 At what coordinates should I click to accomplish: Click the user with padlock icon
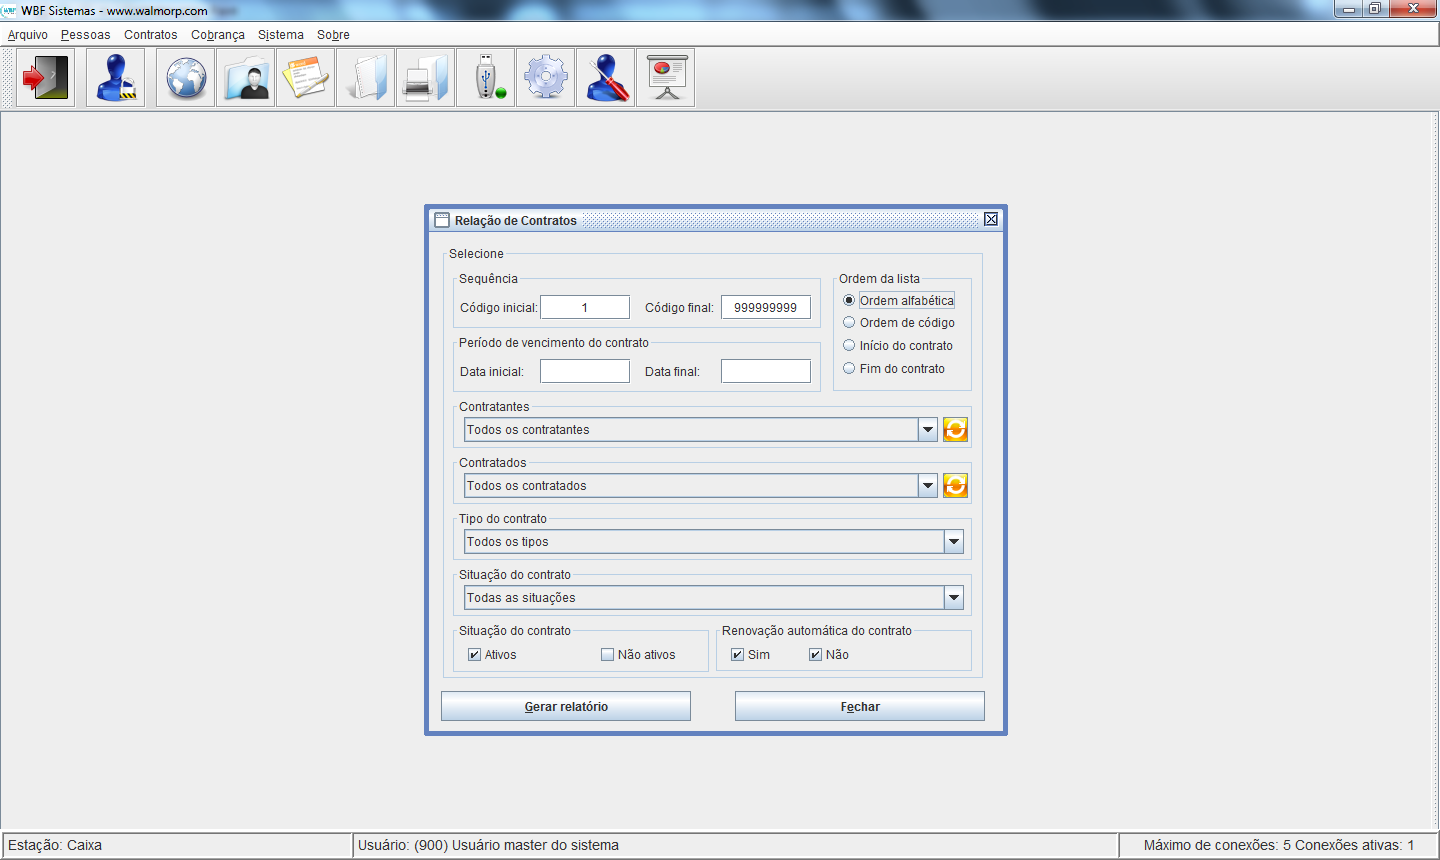point(116,78)
